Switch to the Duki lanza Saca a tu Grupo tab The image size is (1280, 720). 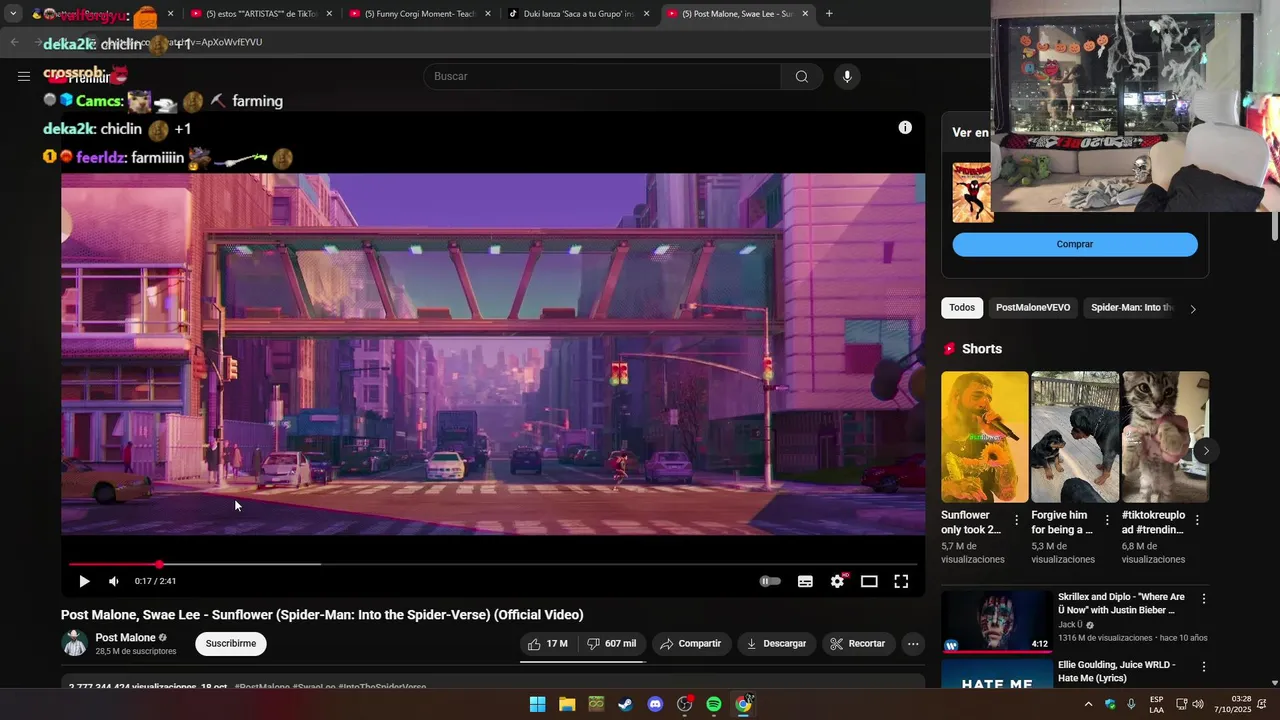coord(579,14)
